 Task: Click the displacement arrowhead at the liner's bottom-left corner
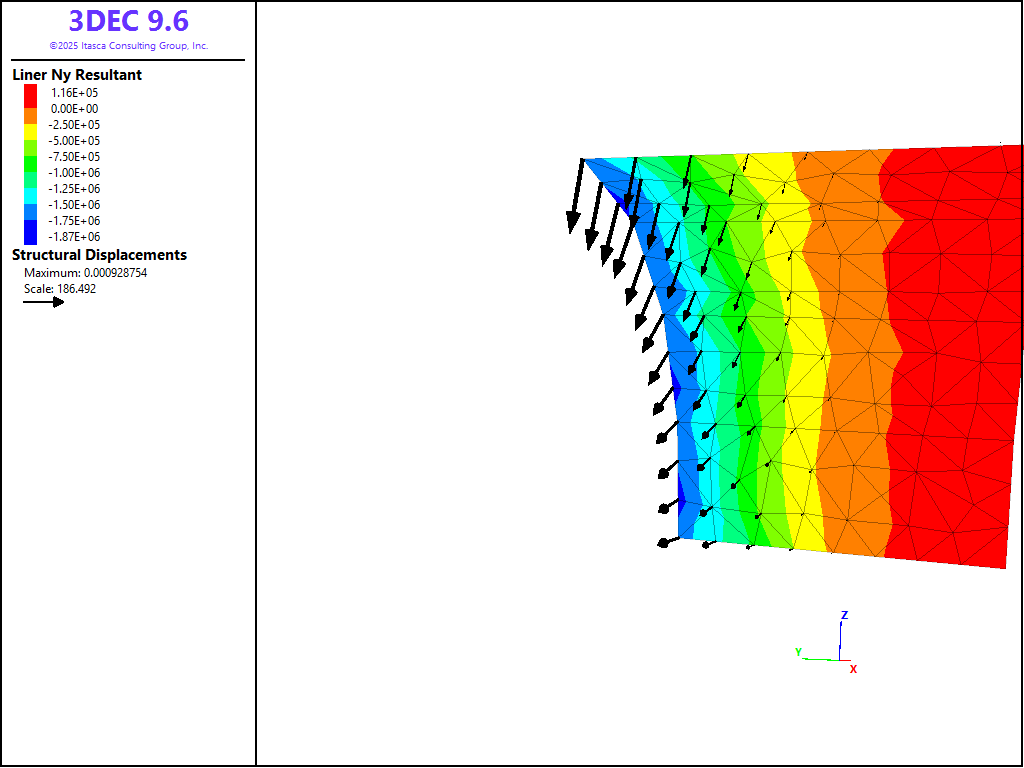(x=663, y=543)
